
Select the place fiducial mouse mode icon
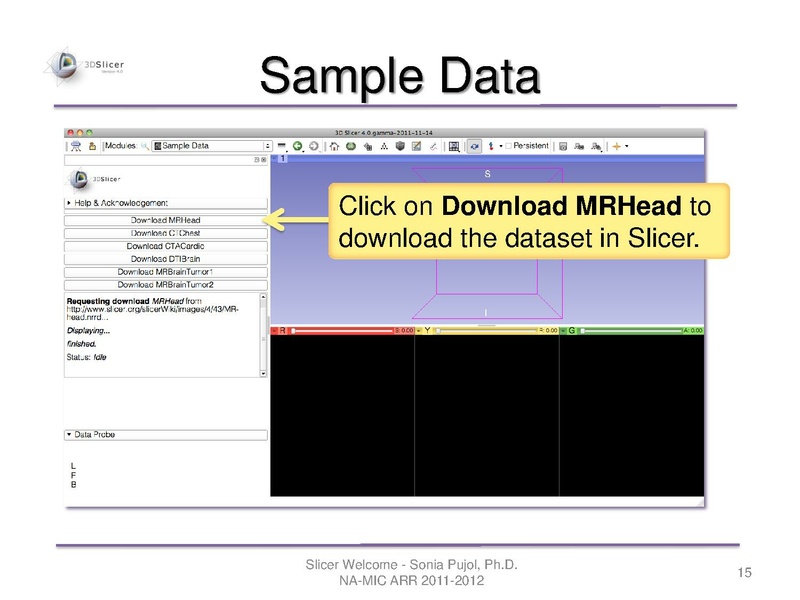coord(491,146)
